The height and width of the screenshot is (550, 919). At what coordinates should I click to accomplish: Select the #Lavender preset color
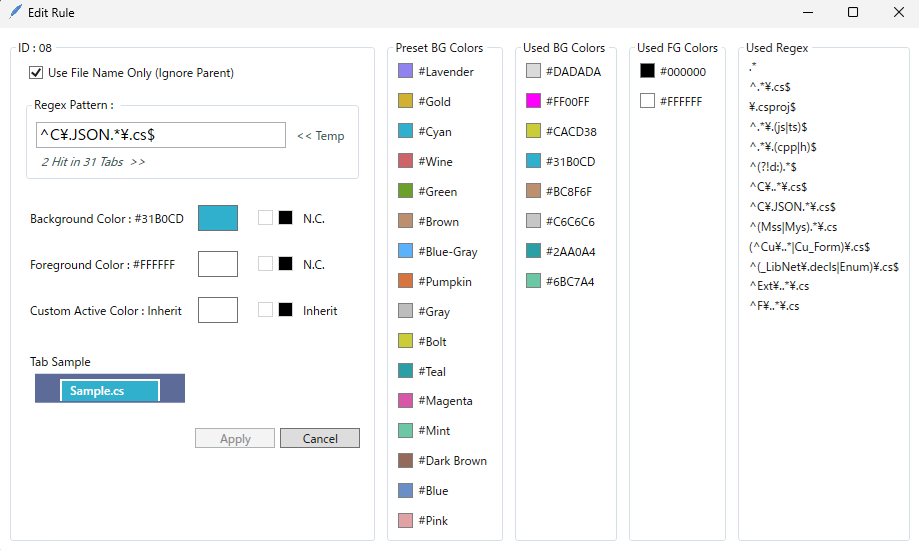pyautogui.click(x=436, y=72)
